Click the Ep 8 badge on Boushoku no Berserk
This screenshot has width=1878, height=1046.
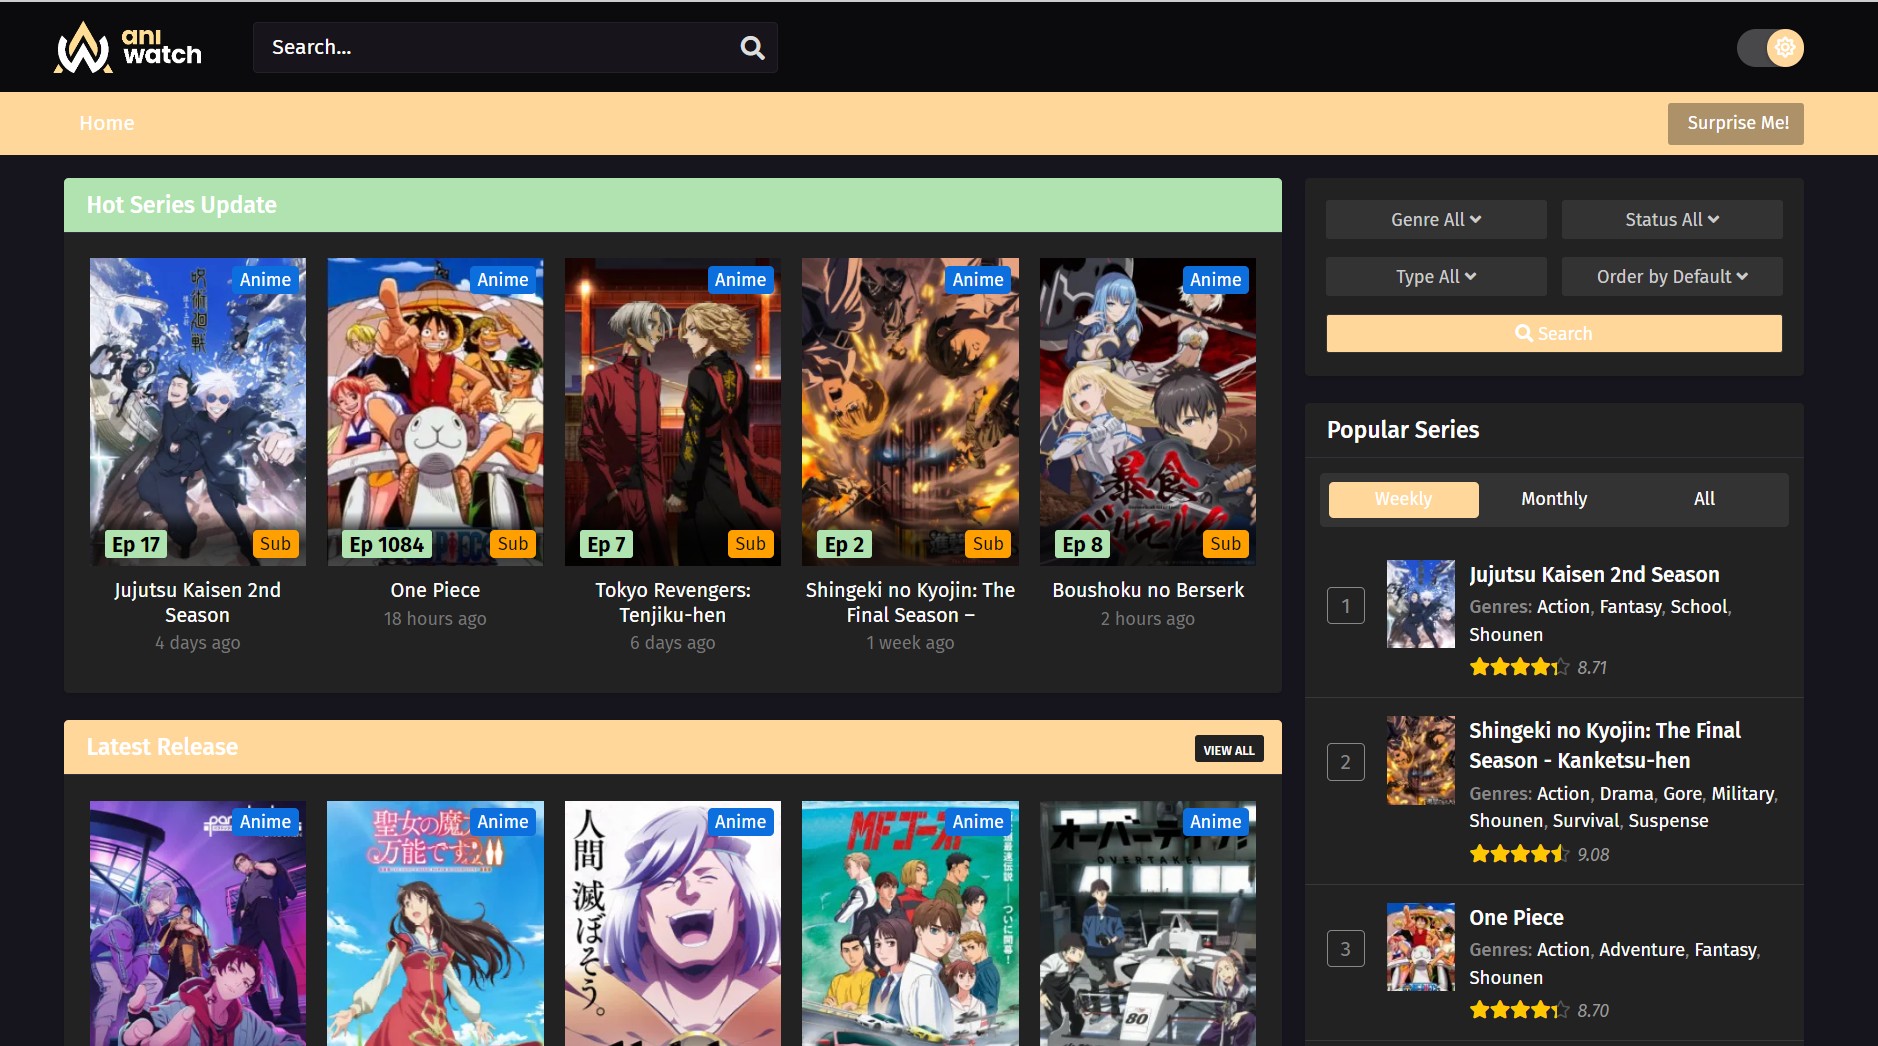coord(1082,544)
